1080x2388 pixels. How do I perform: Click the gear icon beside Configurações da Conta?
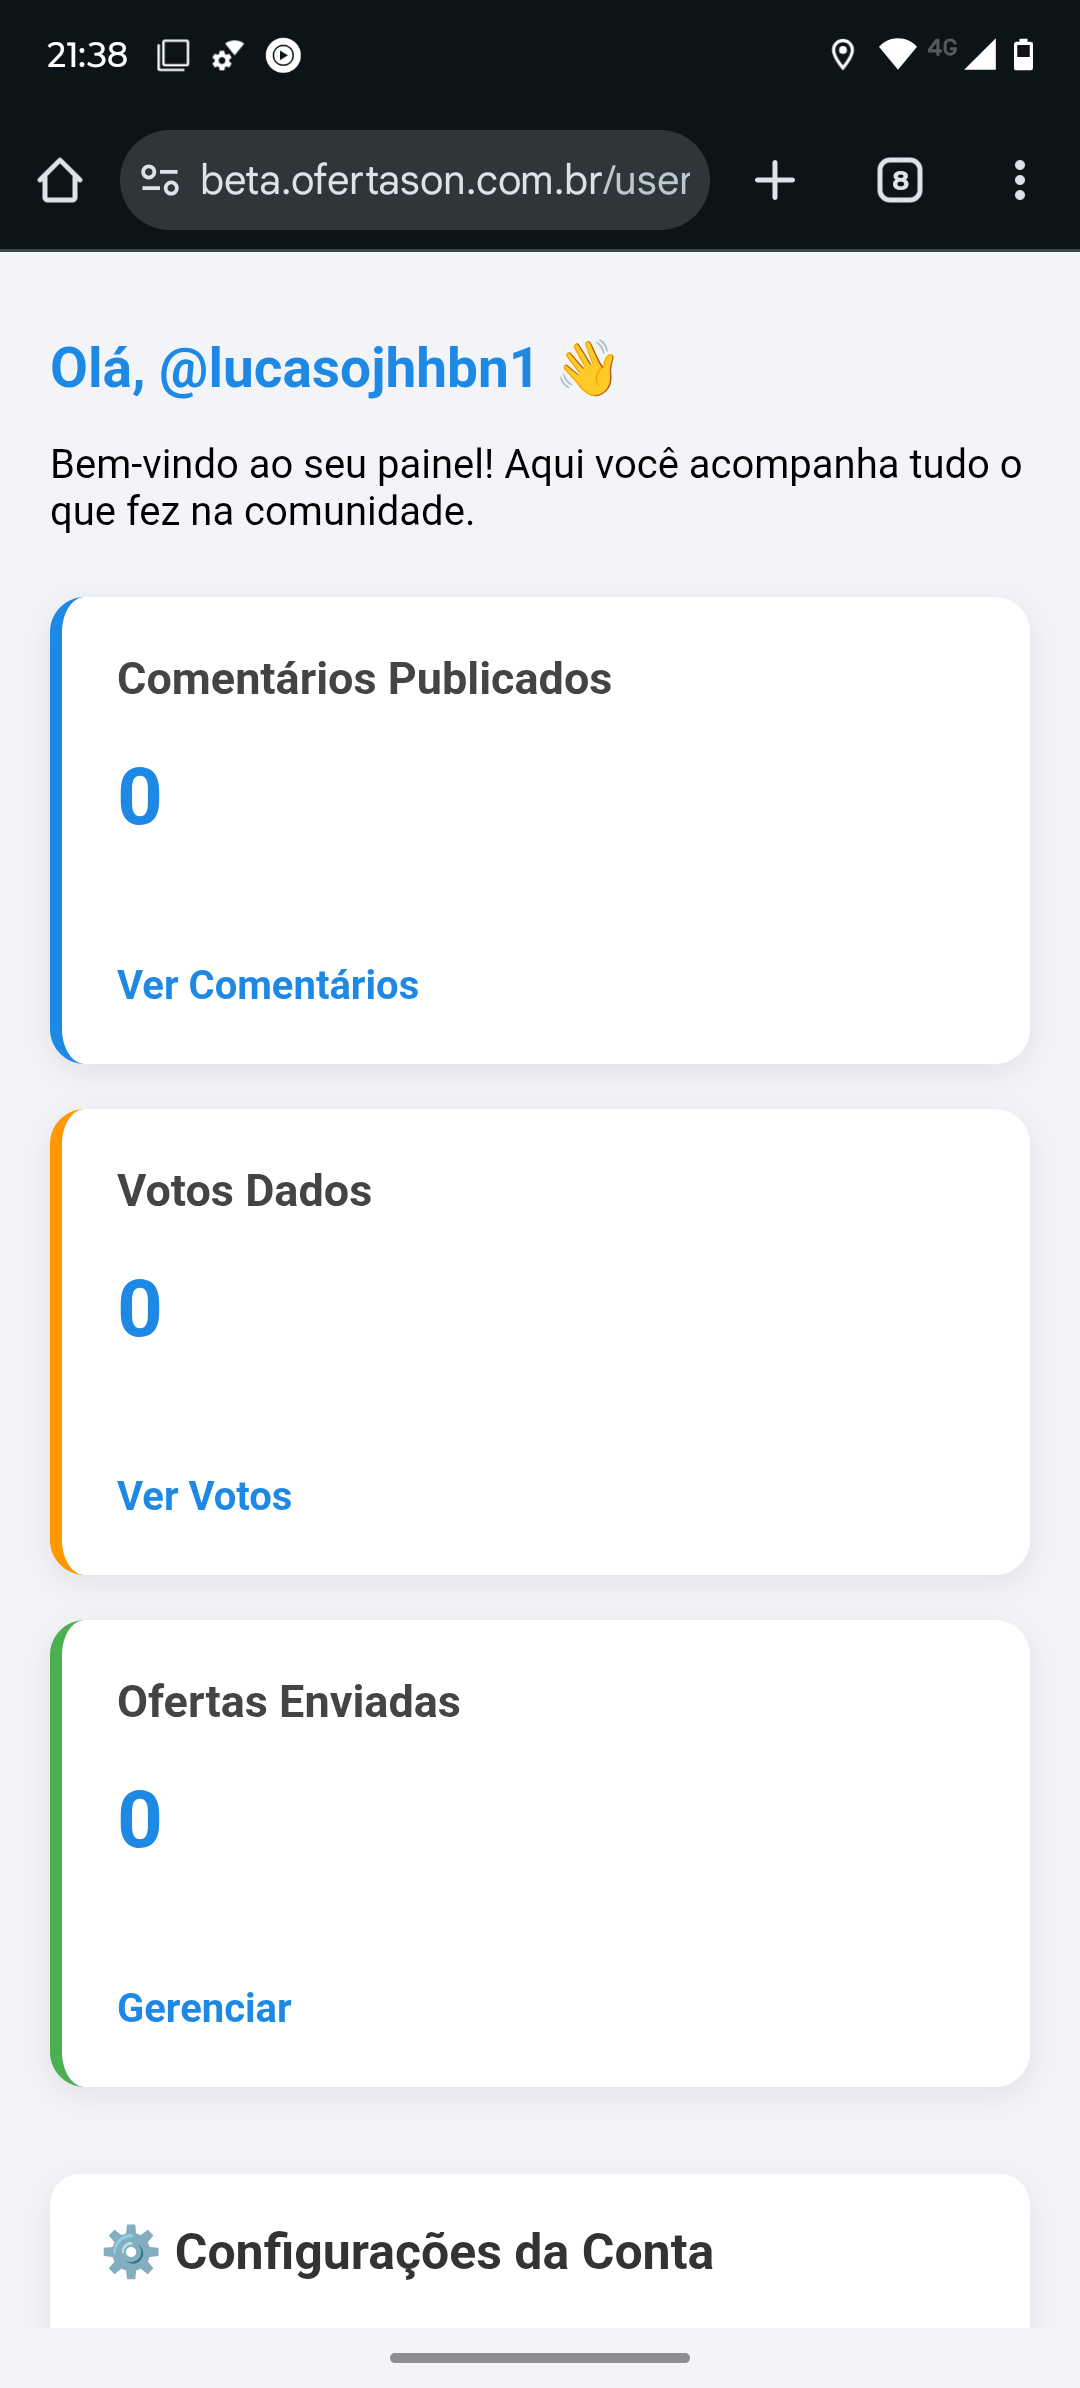click(x=131, y=2252)
